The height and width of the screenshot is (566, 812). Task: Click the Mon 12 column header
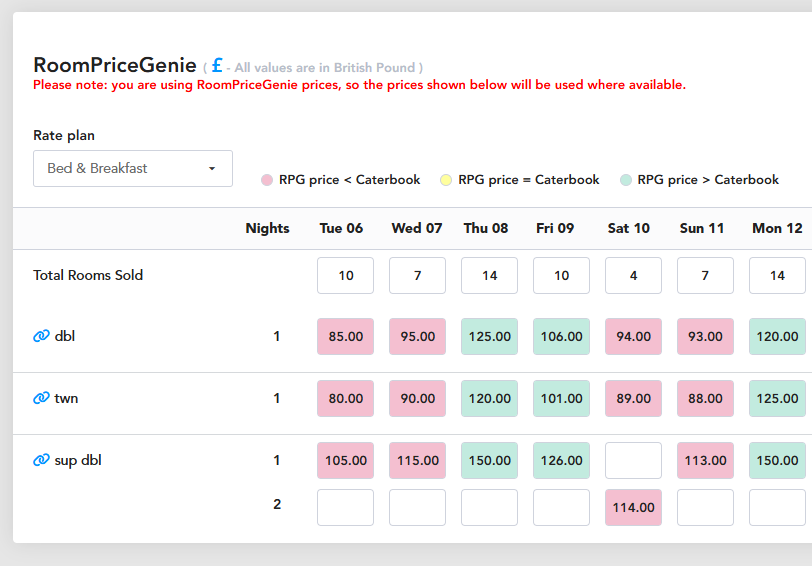pos(777,228)
